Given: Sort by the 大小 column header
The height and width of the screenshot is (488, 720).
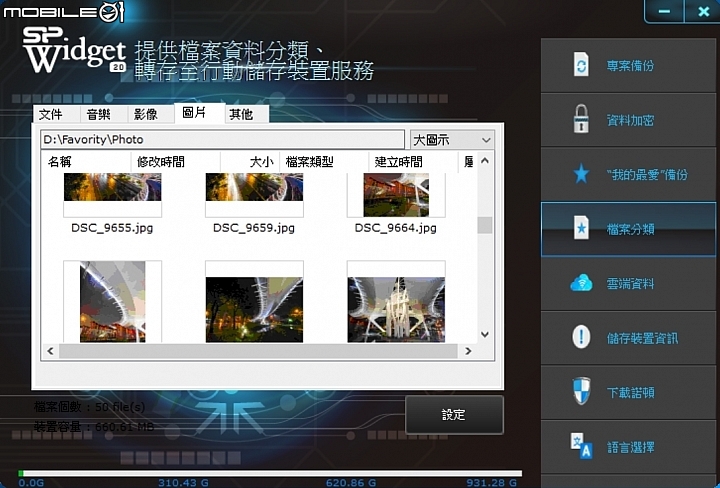Looking at the screenshot, I should (250, 162).
